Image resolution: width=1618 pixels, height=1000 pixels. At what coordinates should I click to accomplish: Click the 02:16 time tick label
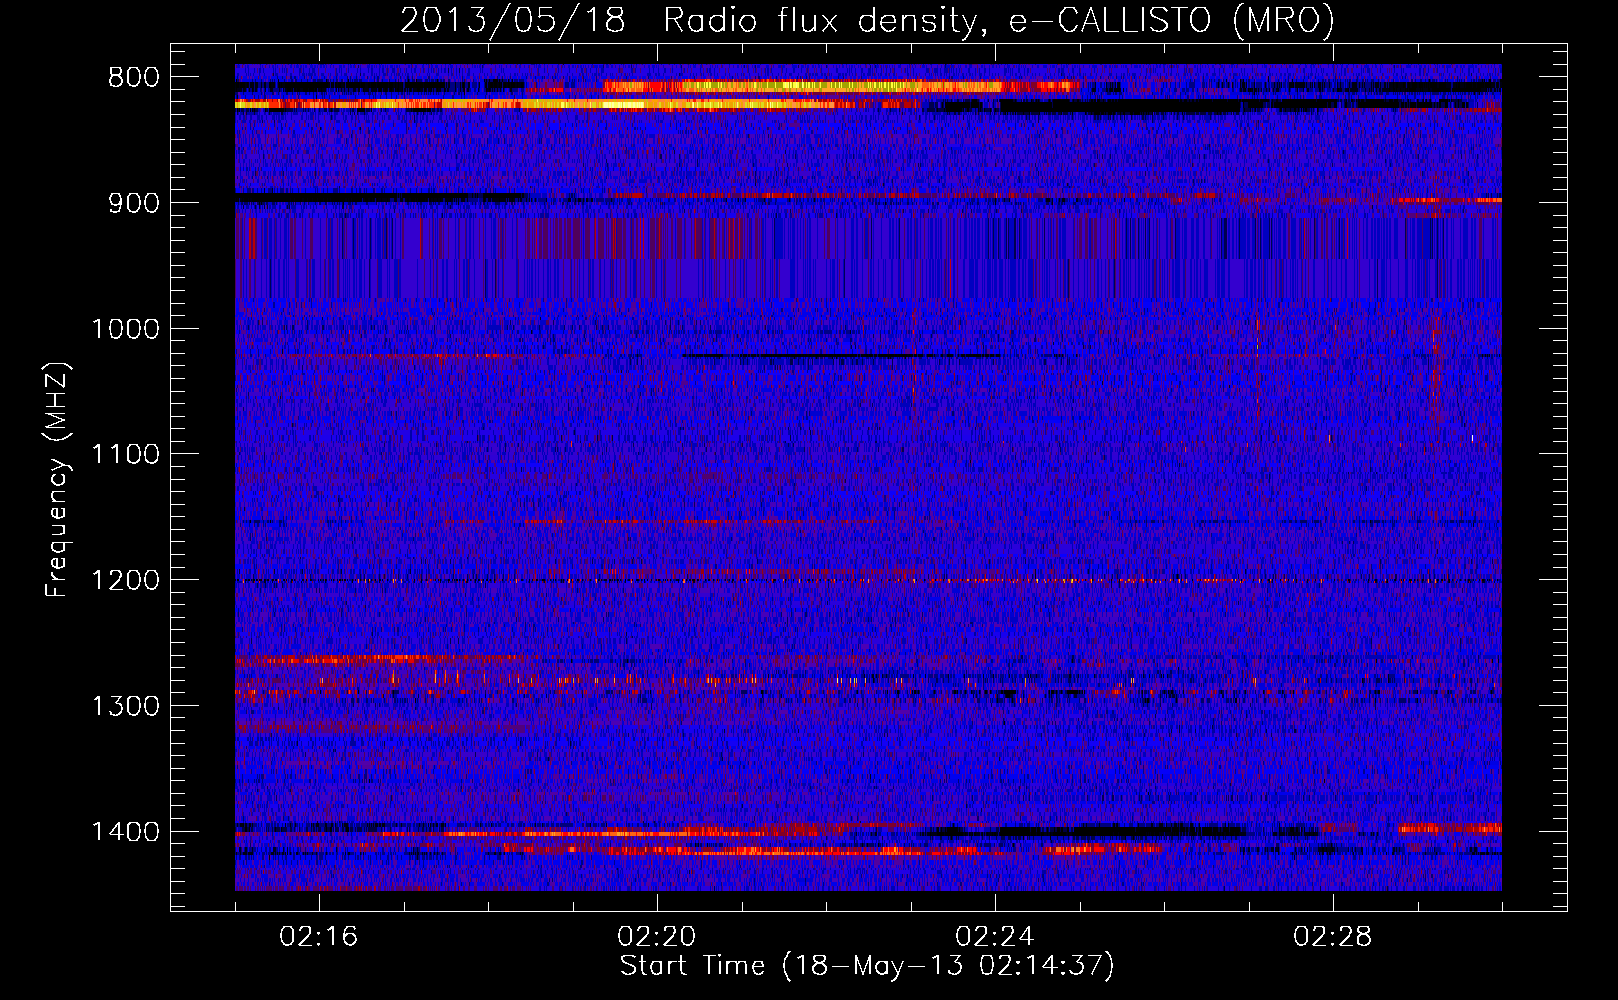click(319, 937)
